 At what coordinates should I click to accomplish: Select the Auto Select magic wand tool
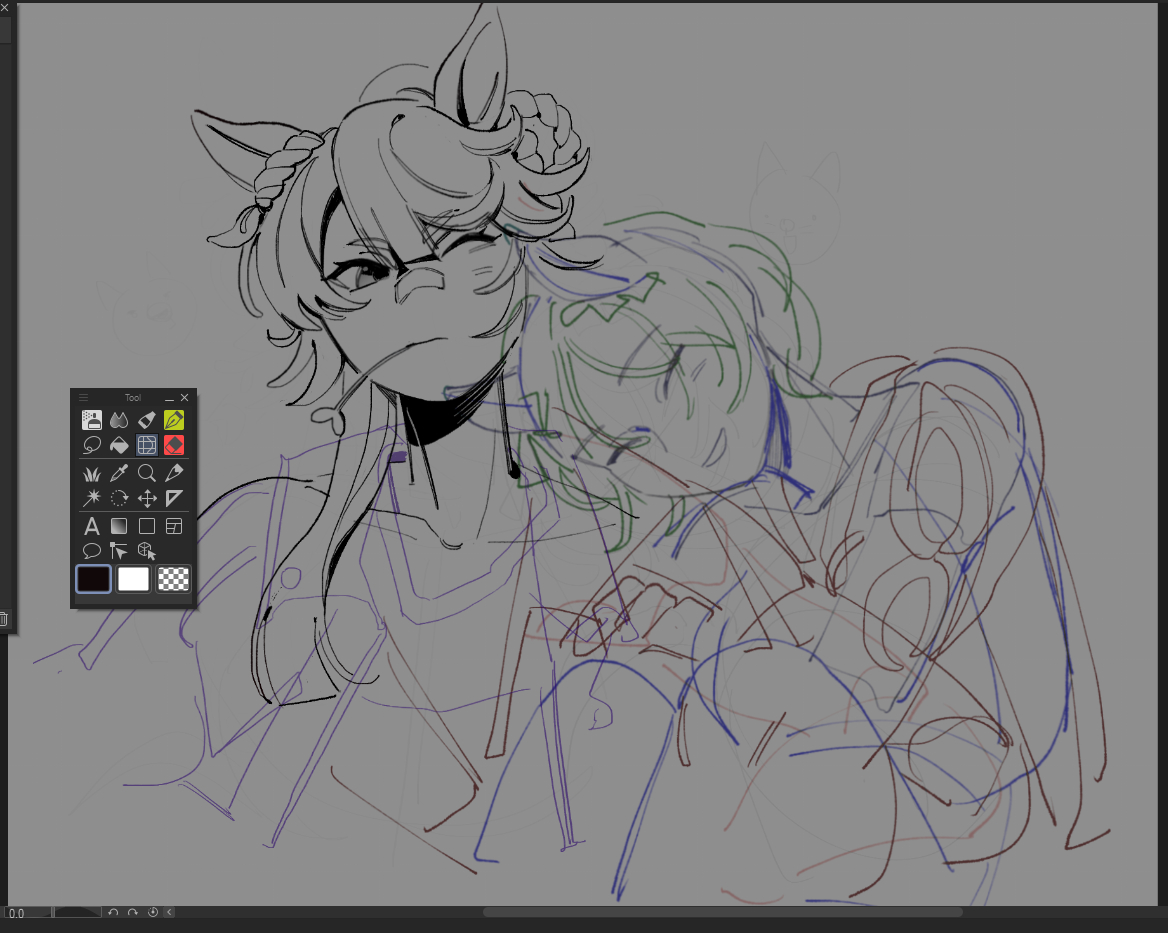pos(92,498)
